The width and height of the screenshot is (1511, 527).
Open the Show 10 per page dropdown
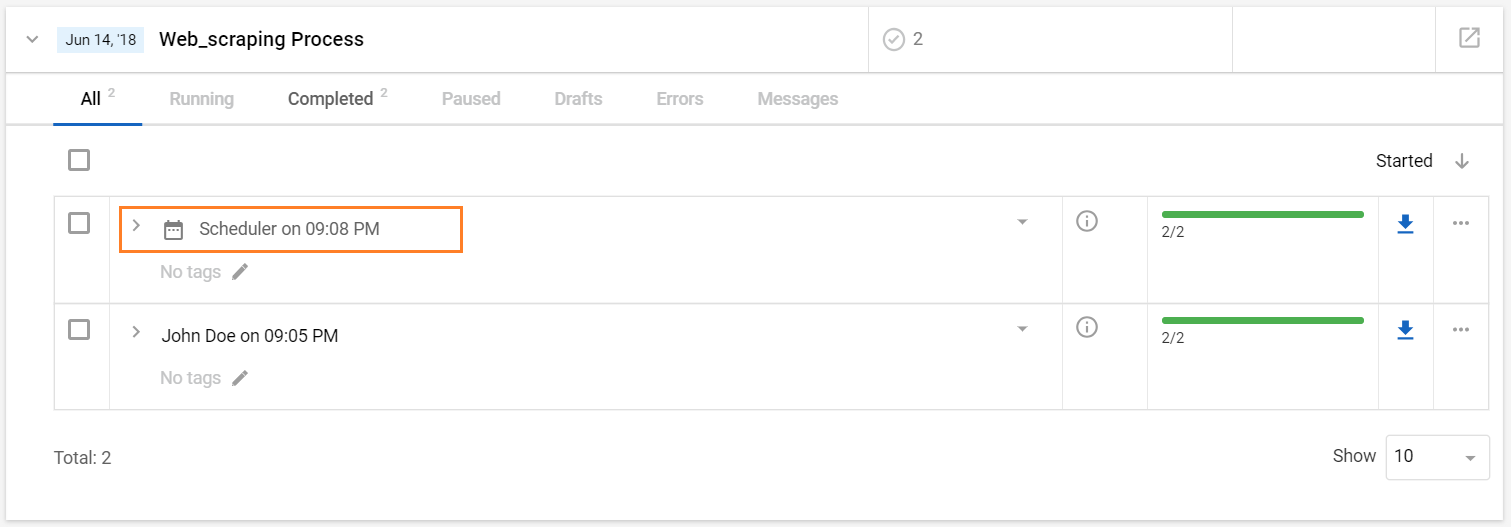[1437, 457]
